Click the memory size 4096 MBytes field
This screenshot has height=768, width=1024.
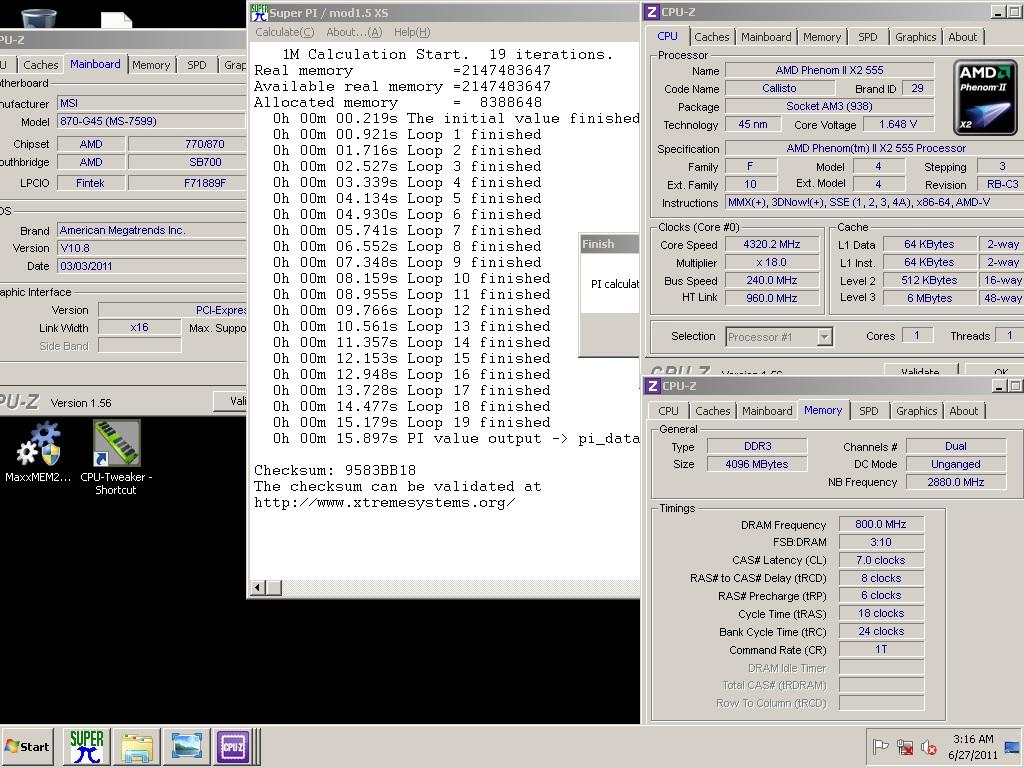click(756, 464)
